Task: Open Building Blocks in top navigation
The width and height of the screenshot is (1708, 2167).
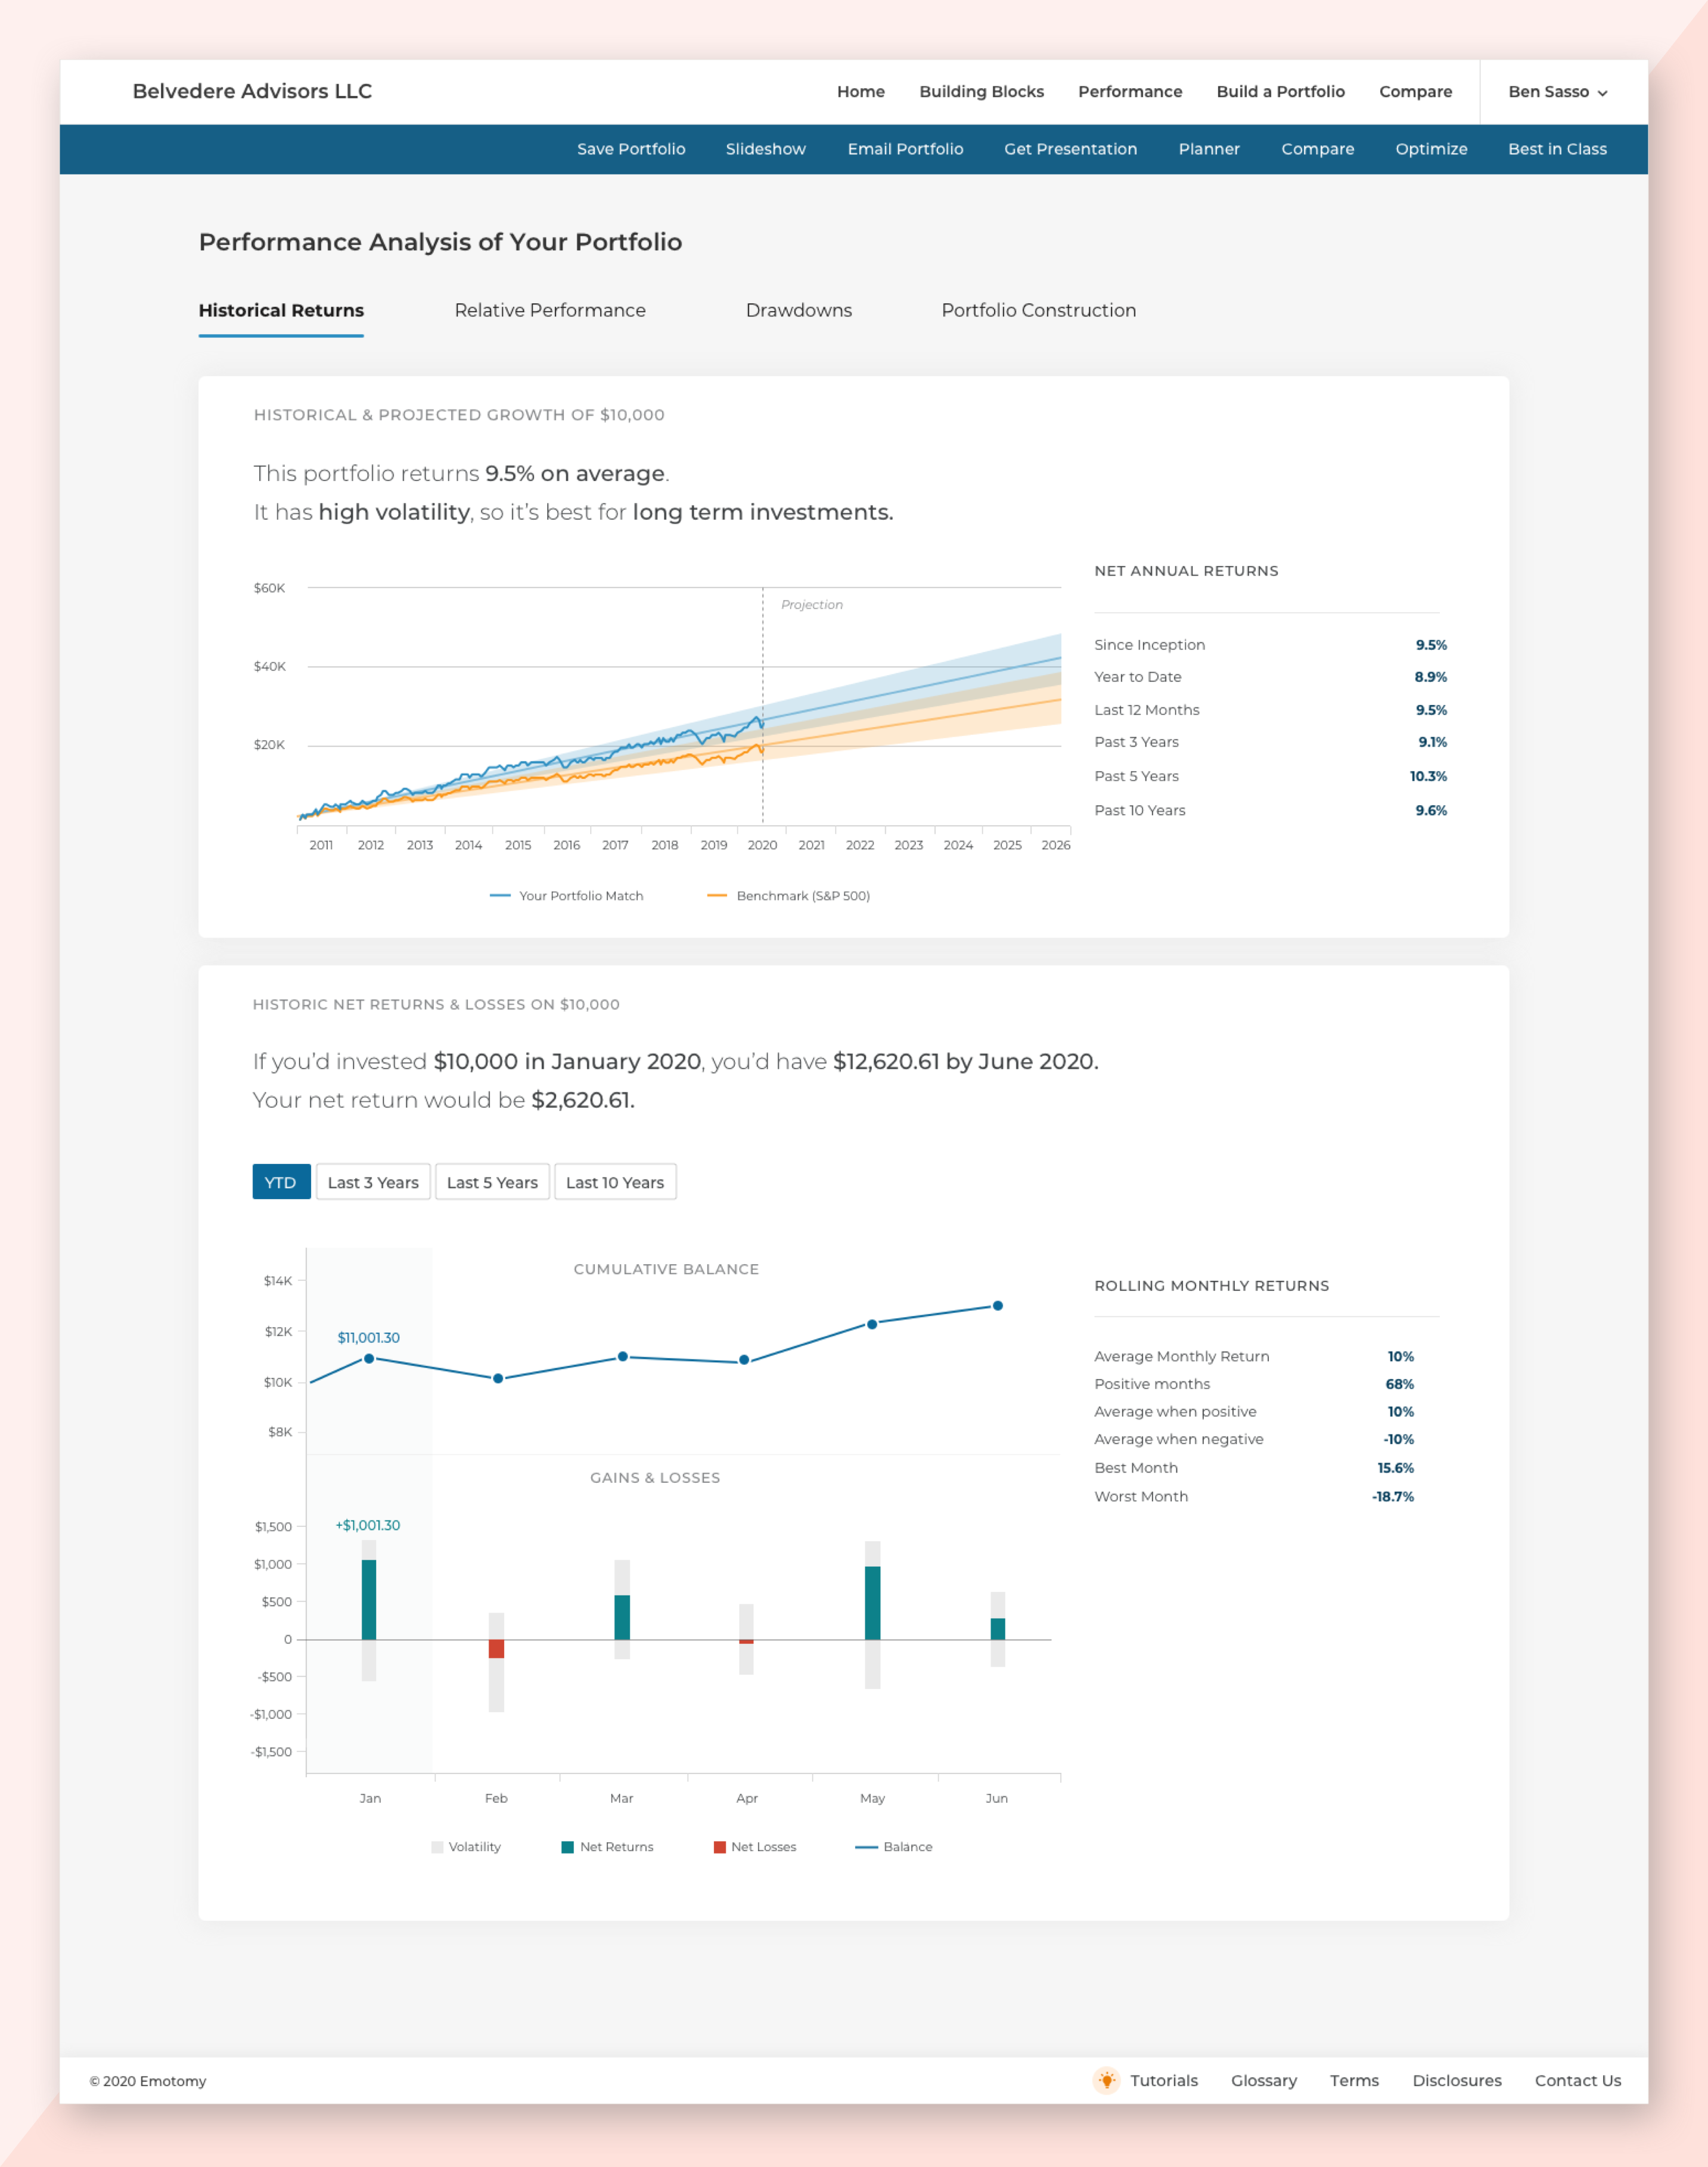Action: (980, 92)
